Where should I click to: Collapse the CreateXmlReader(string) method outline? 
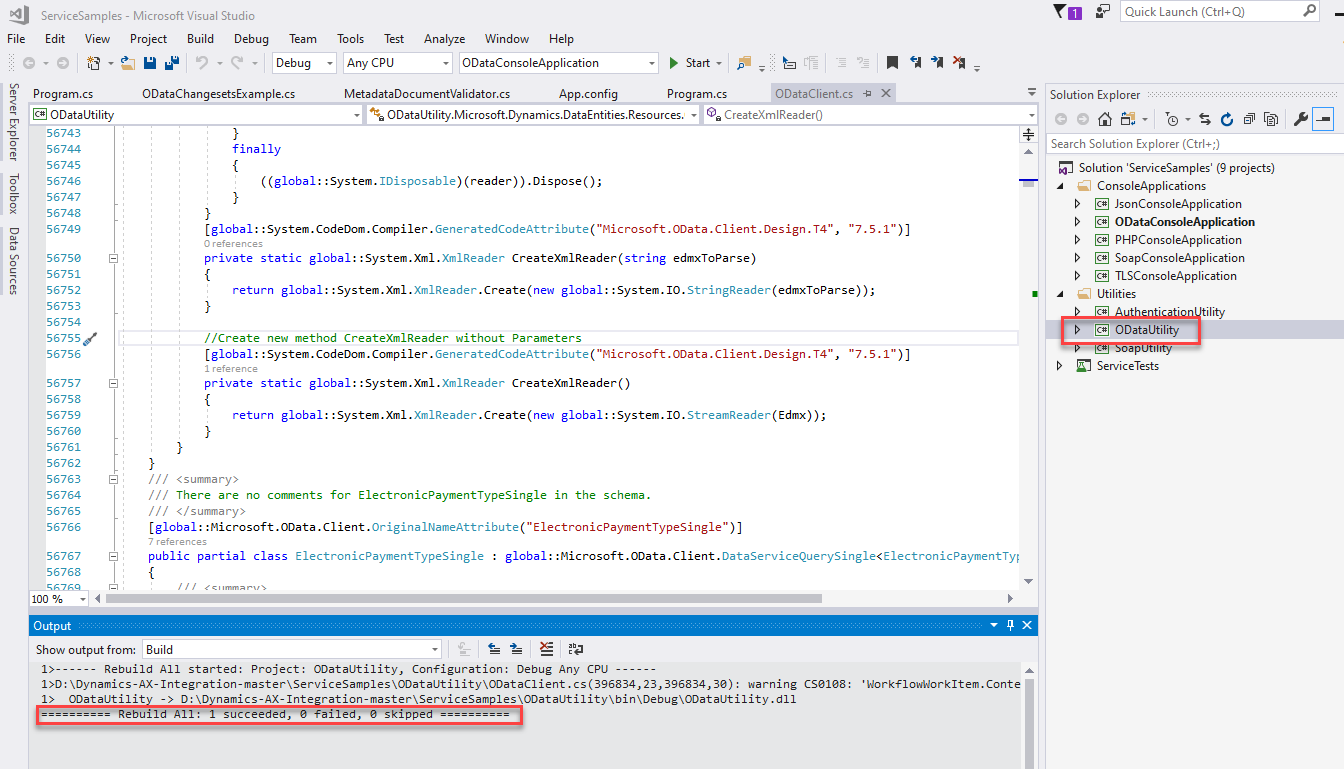(113, 258)
